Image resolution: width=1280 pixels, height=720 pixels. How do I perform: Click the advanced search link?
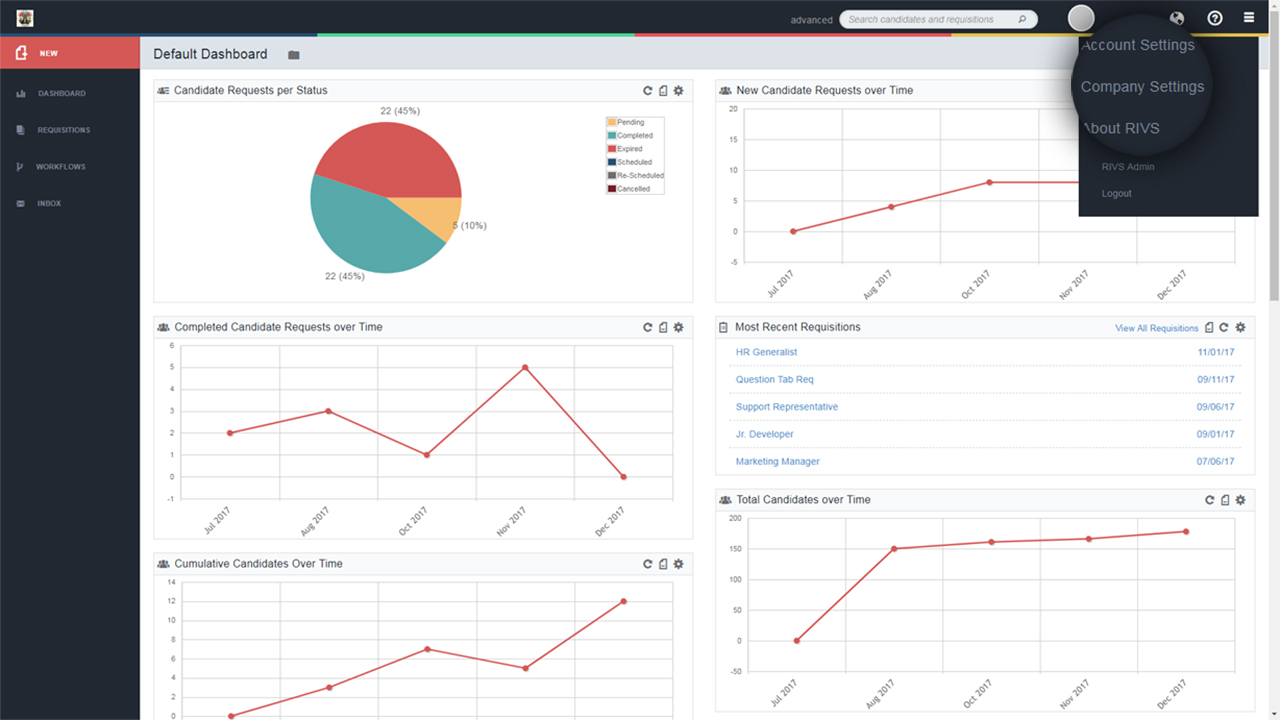pyautogui.click(x=811, y=20)
